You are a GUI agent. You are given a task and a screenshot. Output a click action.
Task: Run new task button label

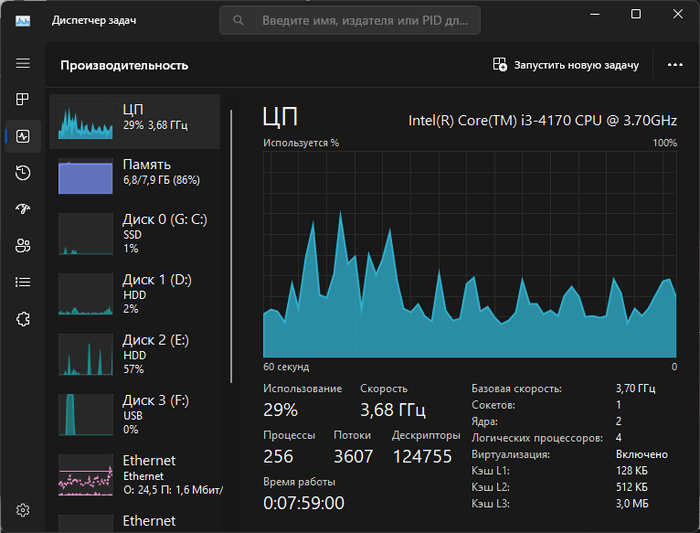576,65
